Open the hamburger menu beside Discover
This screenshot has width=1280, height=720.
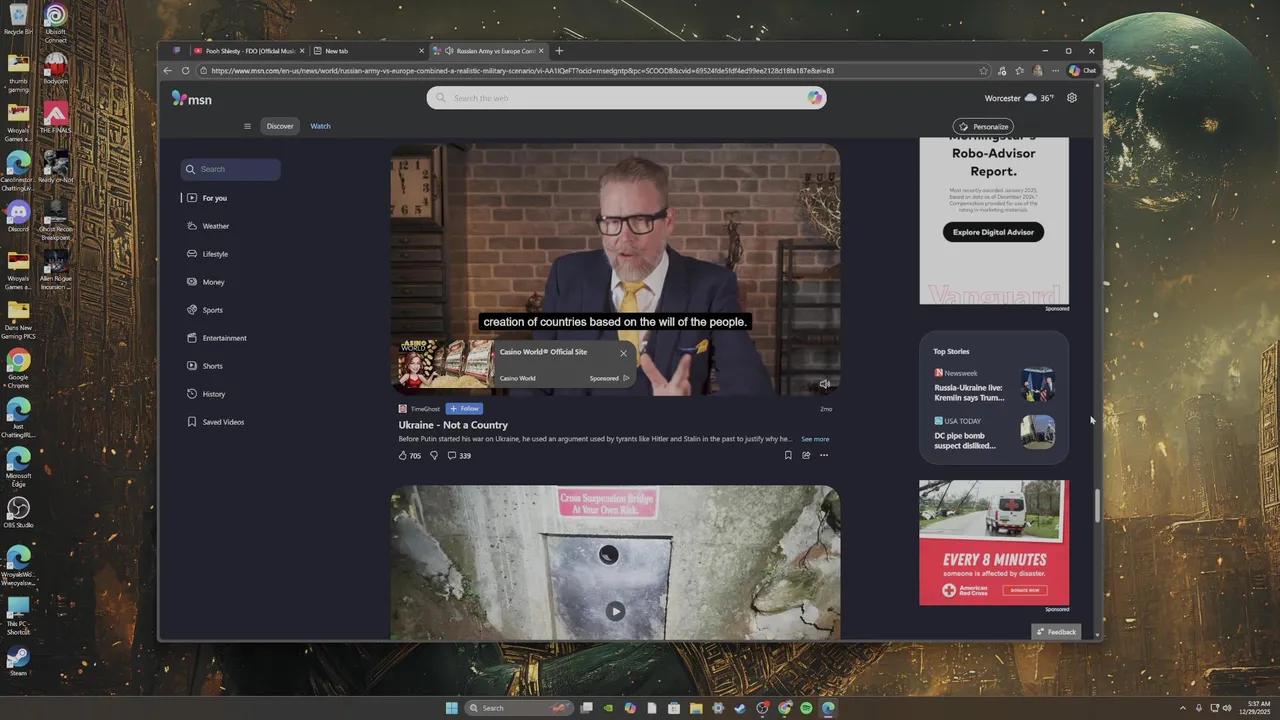click(247, 126)
